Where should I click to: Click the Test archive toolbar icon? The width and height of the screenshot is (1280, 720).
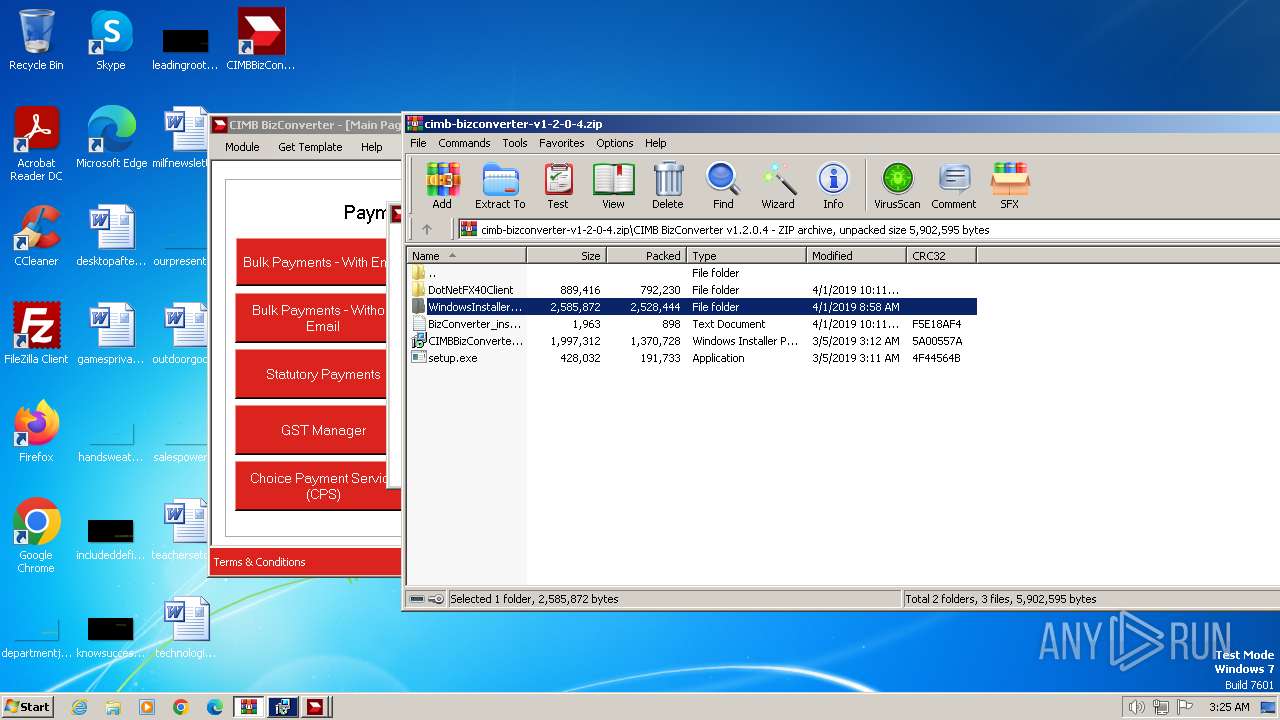557,186
